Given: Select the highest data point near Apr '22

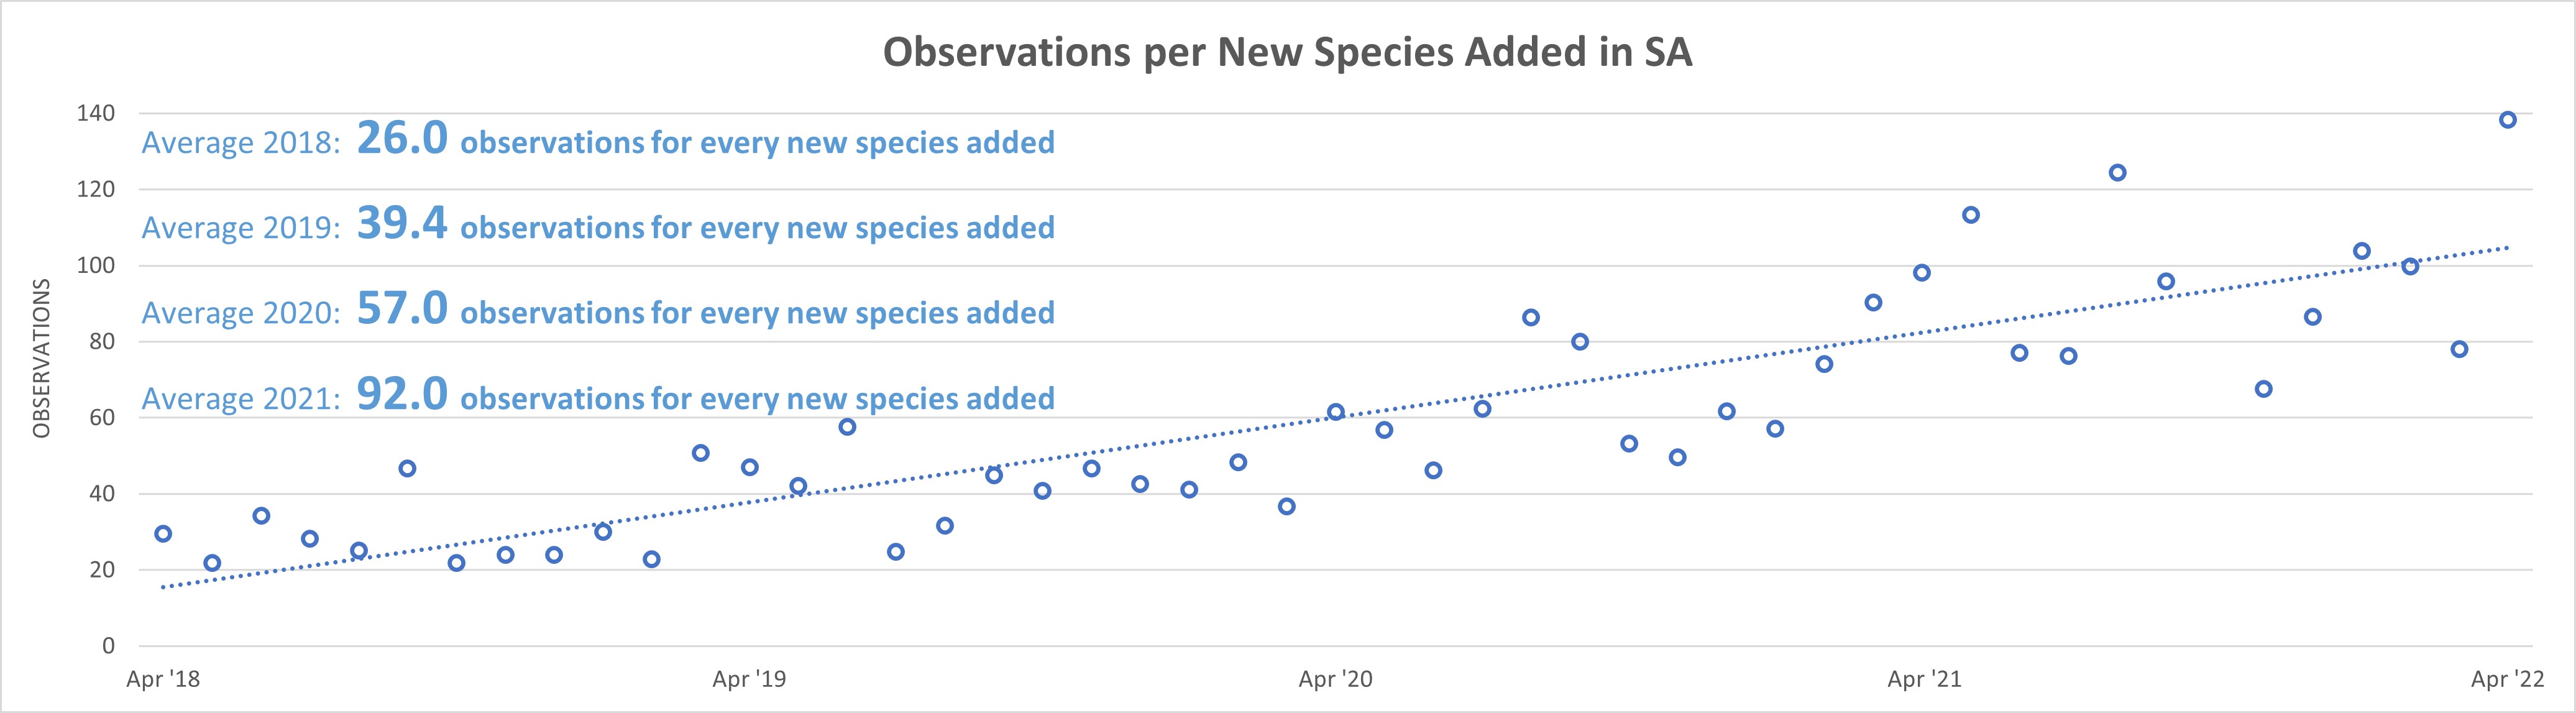Looking at the screenshot, I should [x=2508, y=120].
